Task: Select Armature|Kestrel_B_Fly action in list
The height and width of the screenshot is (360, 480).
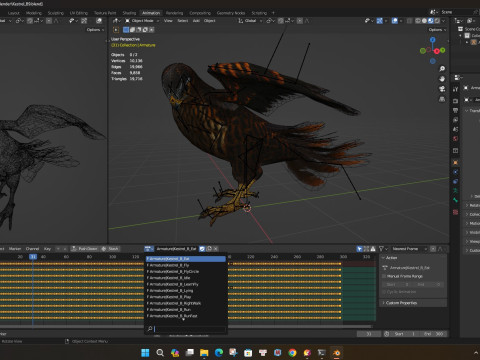Action: 186,265
